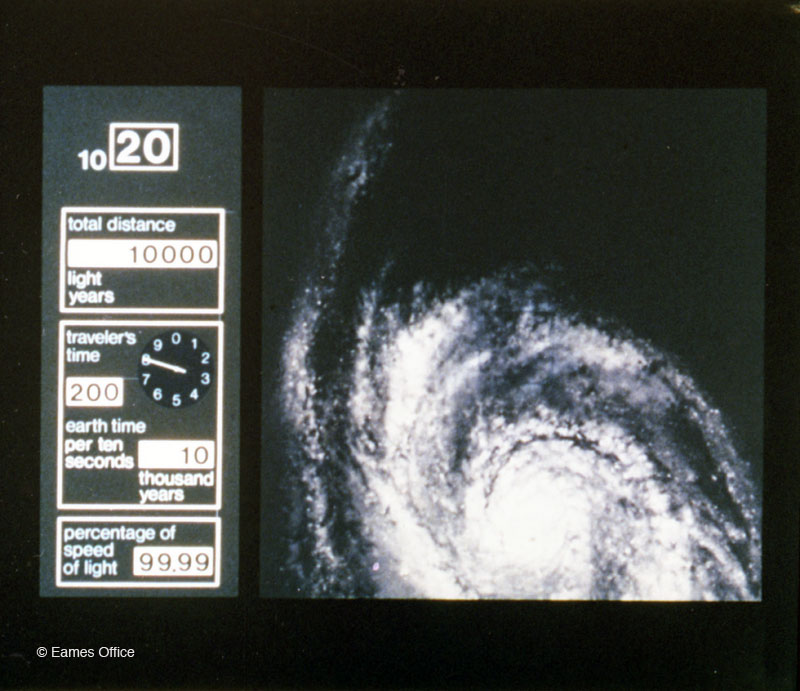Click the earth time field showing 10
The height and width of the screenshot is (691, 800).
coord(176,455)
